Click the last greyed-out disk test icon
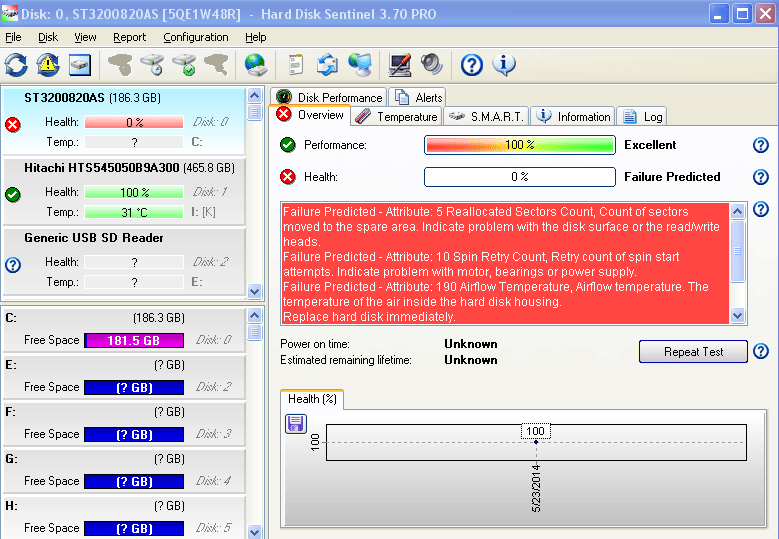Viewport: 779px width, 539px height. click(216, 65)
